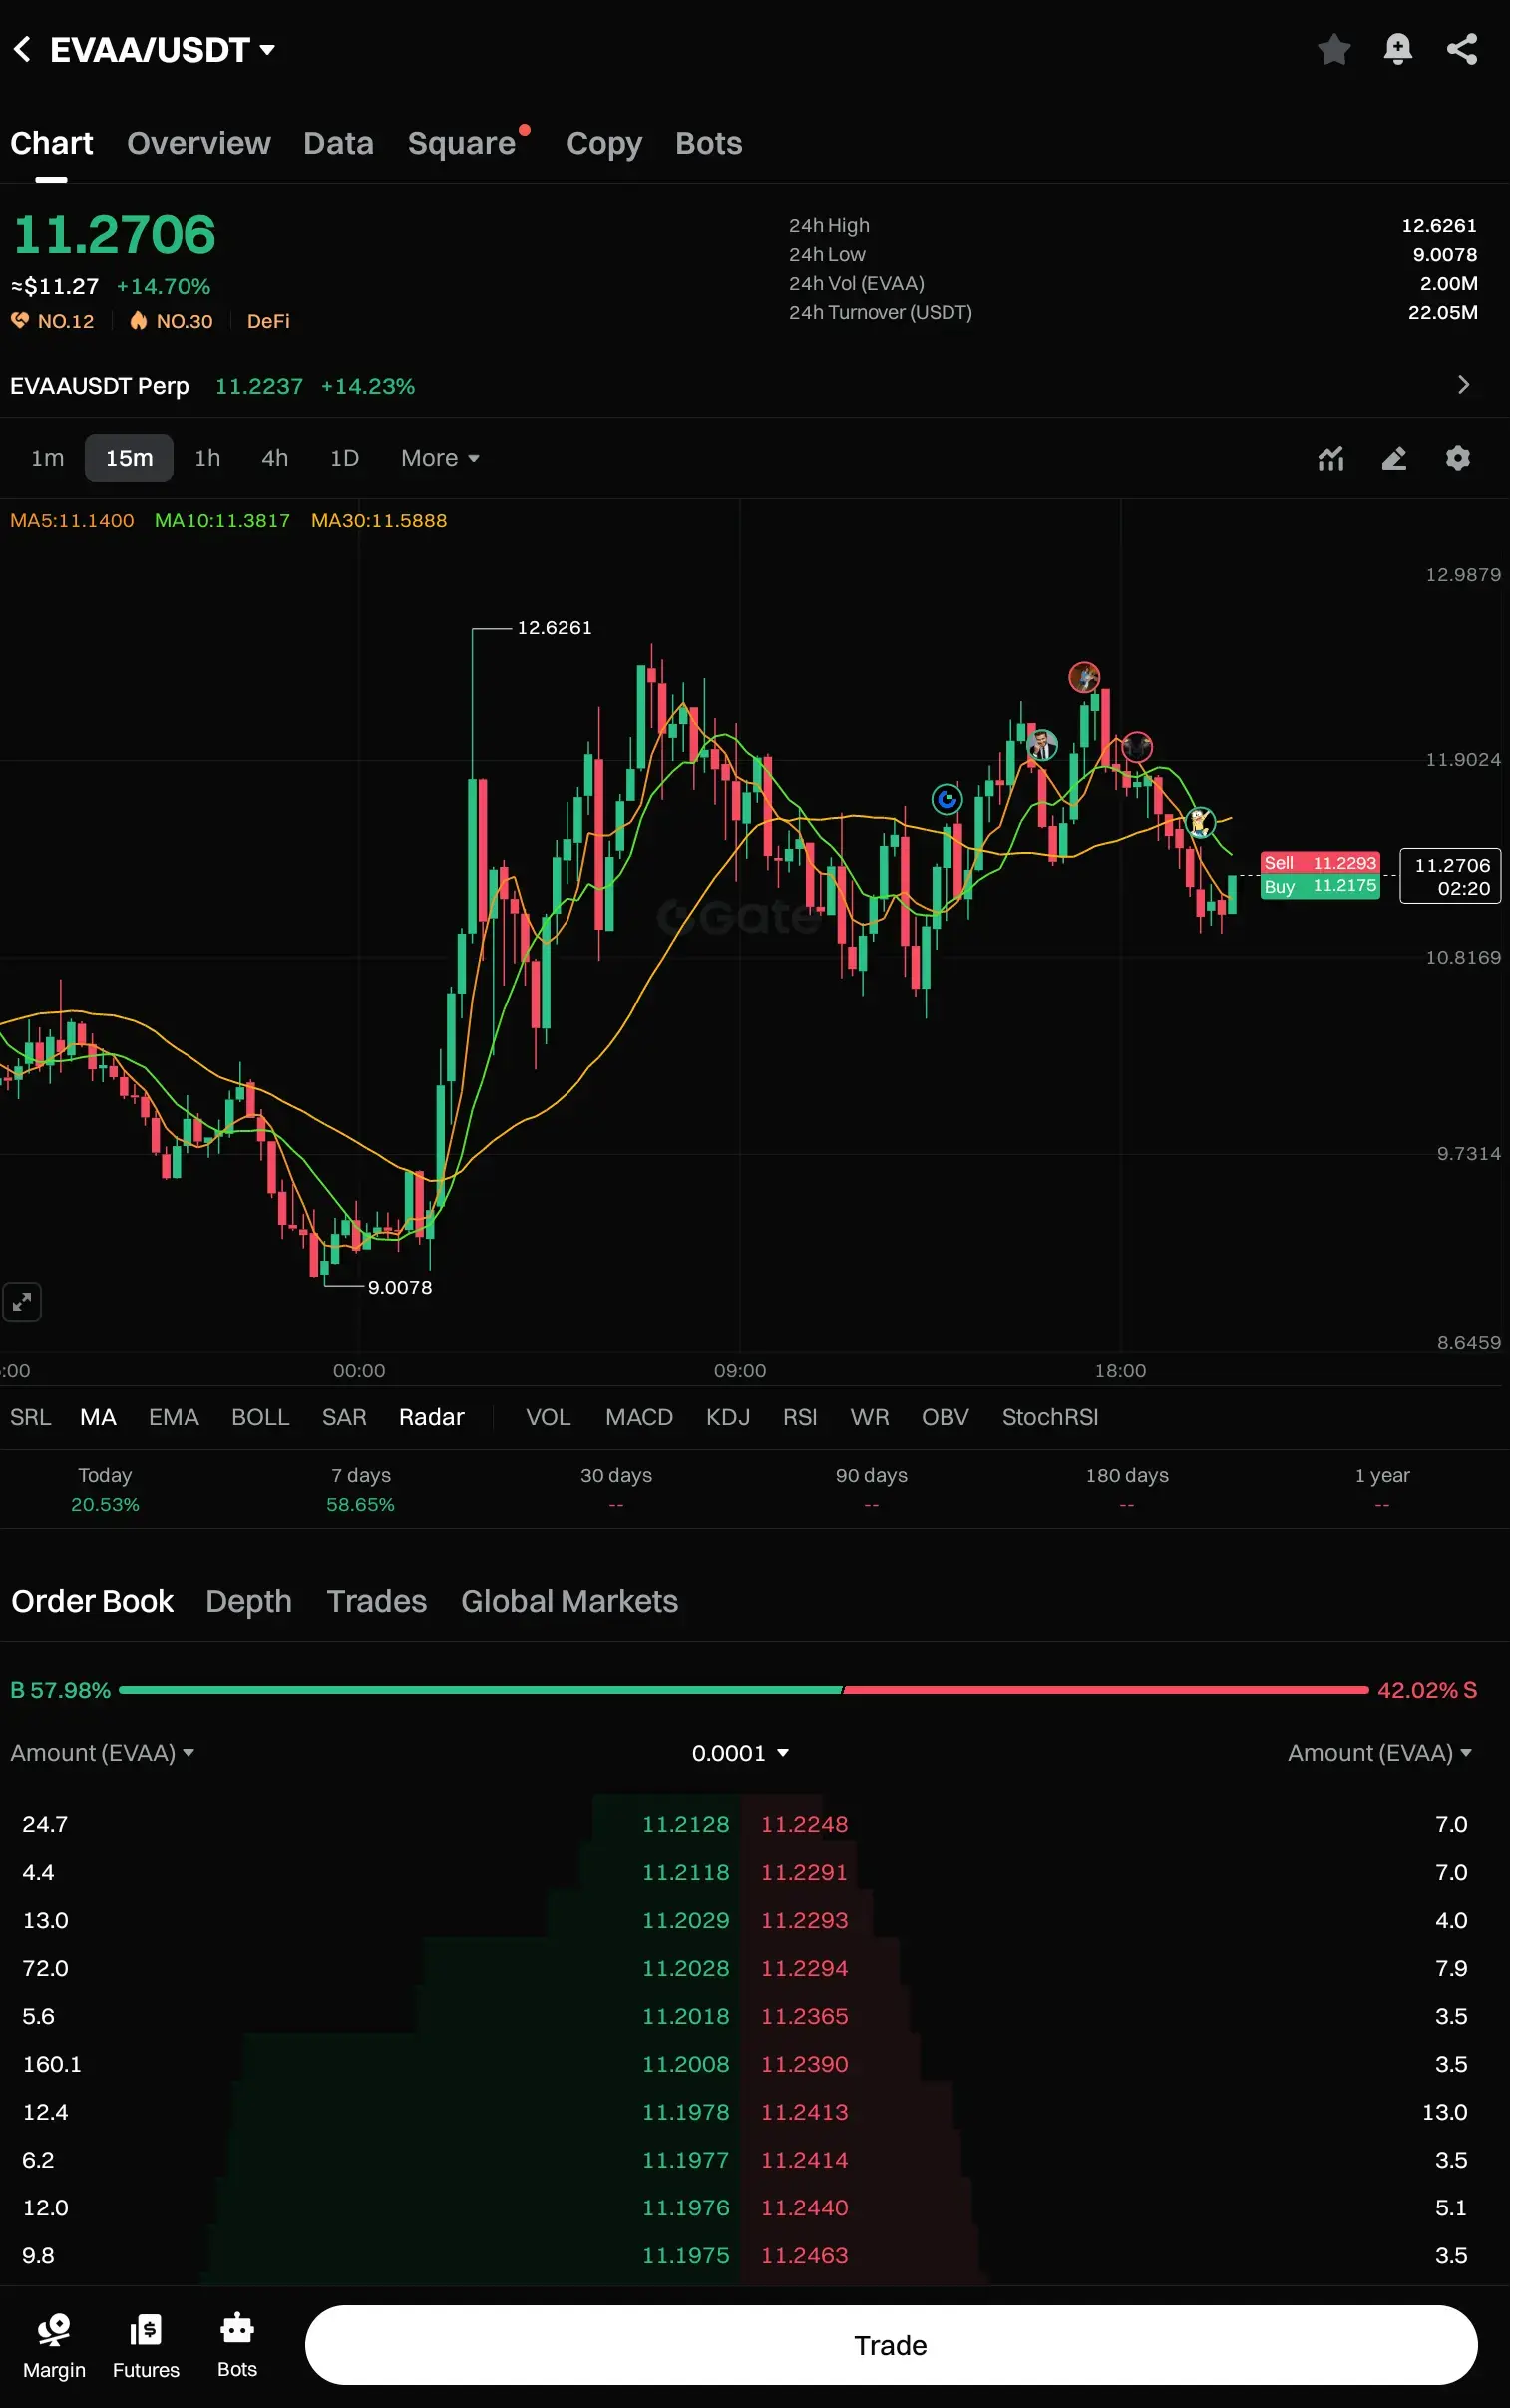Open the EVAAUSDT Perp details chevron

1463,385
